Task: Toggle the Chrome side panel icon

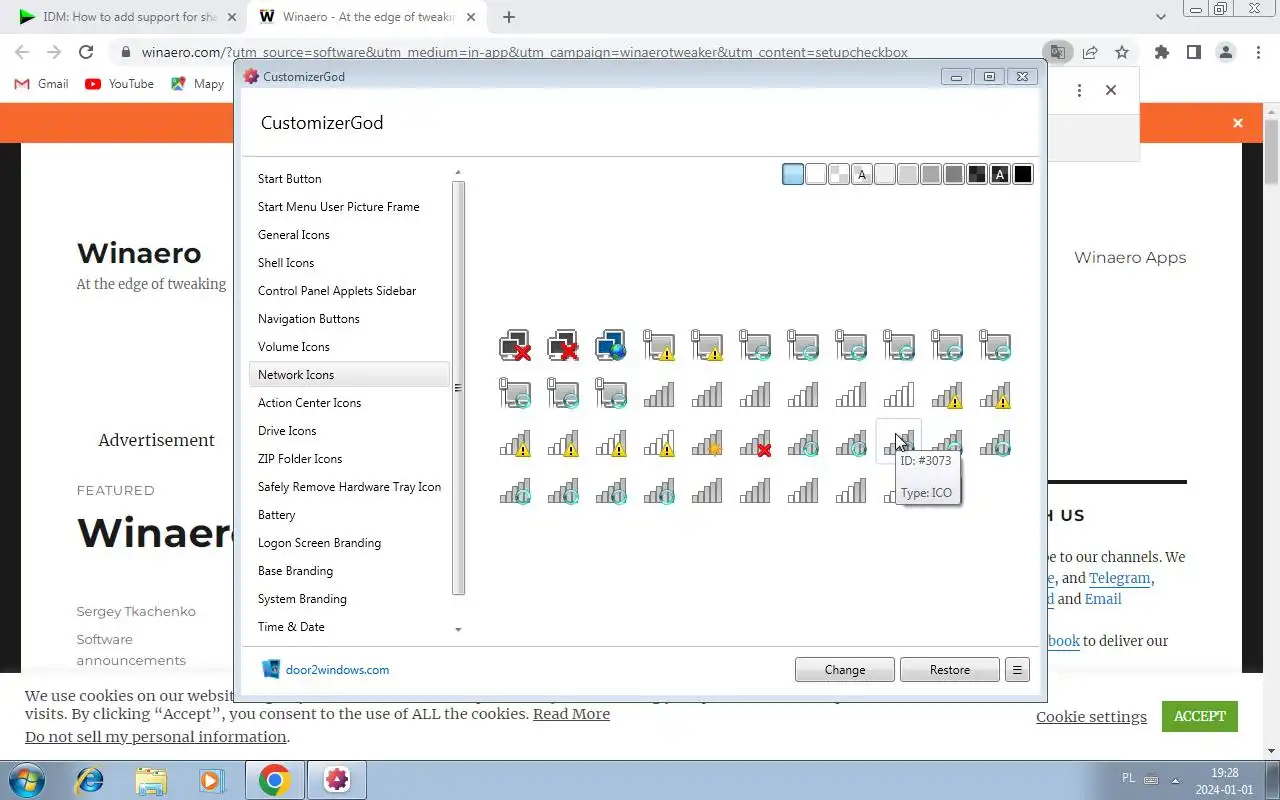Action: click(1193, 52)
